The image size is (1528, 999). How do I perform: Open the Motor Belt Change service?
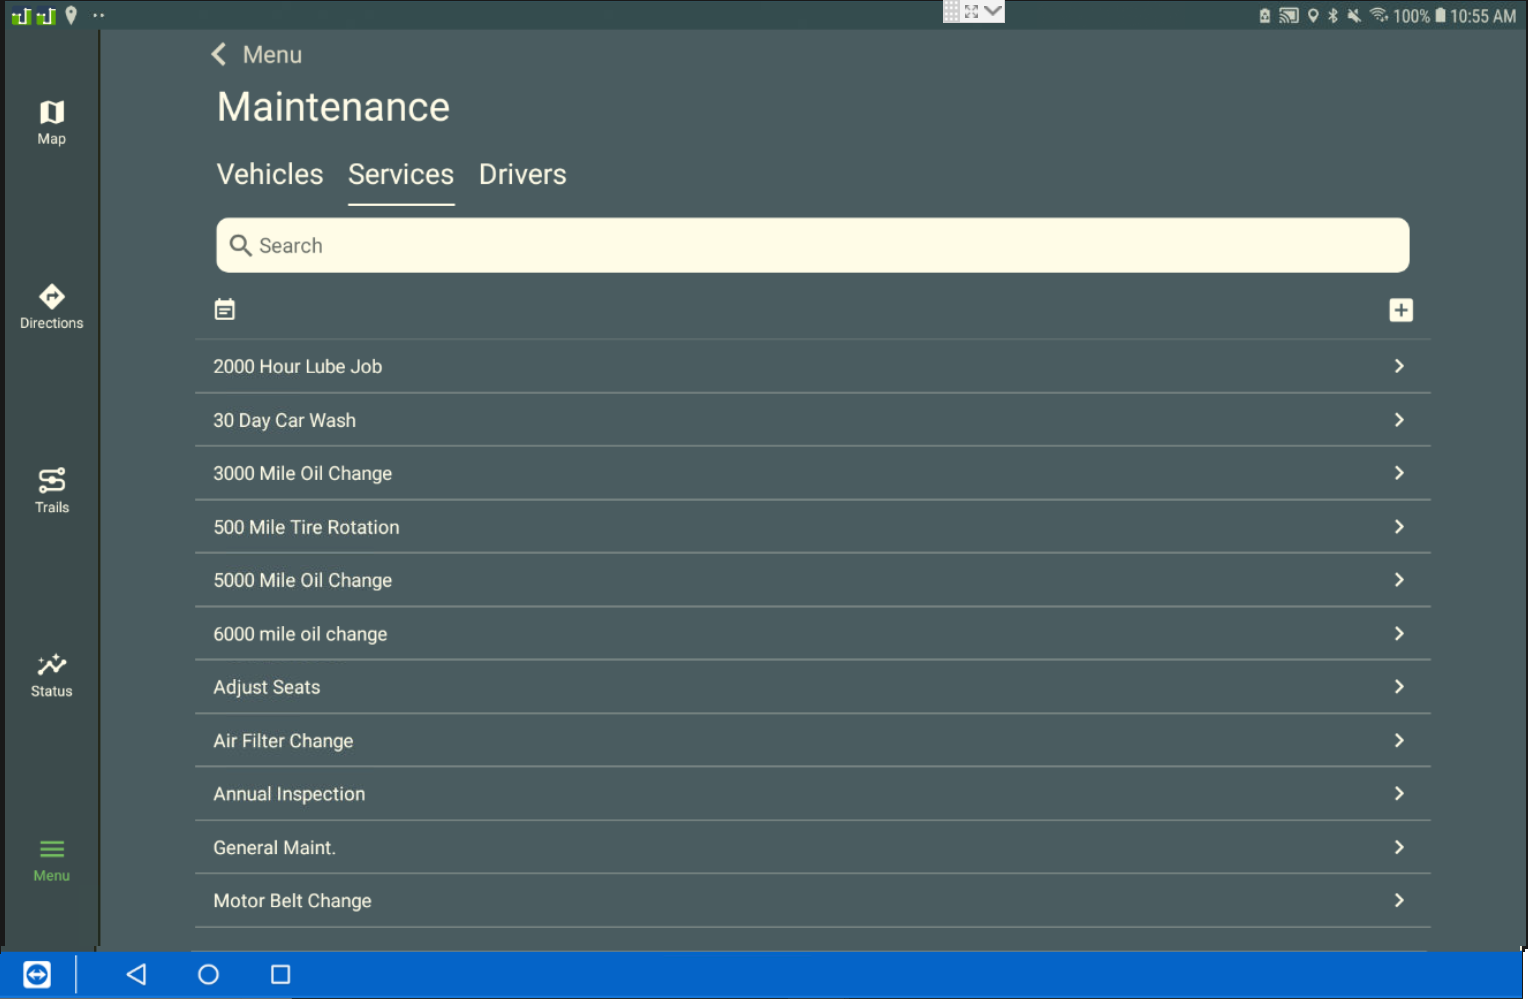292,901
